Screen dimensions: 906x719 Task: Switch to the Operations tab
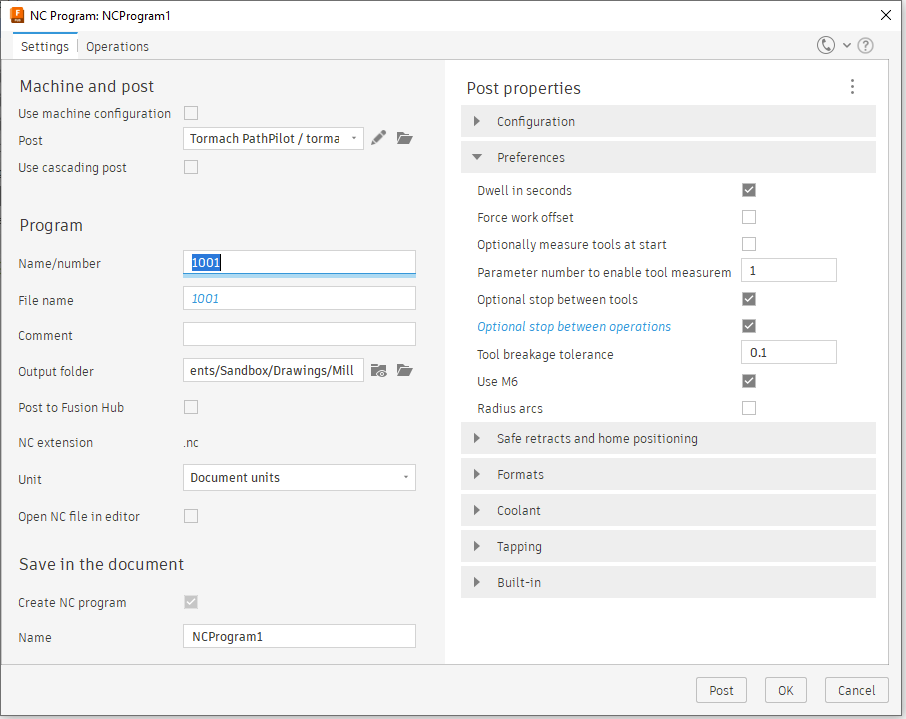[x=117, y=47]
